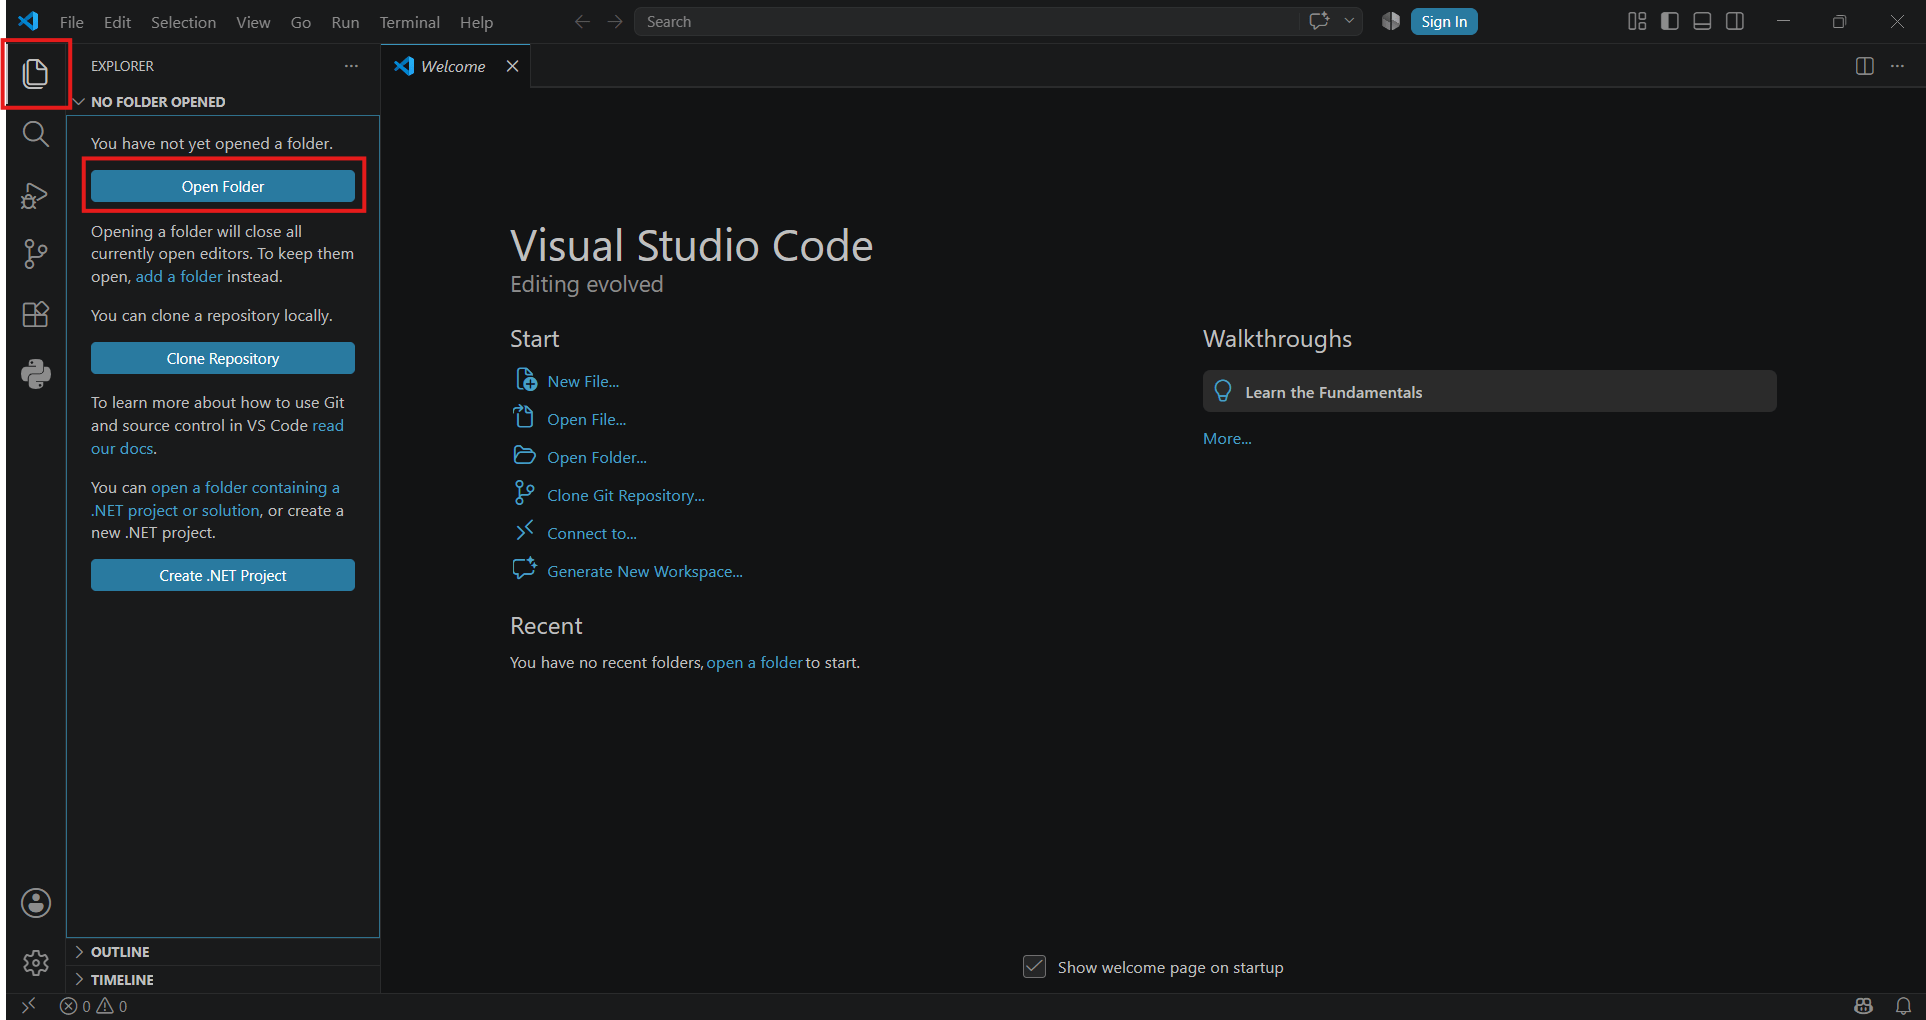This screenshot has width=1926, height=1020.
Task: Open Explorer views and more actions menu
Action: pyautogui.click(x=351, y=66)
